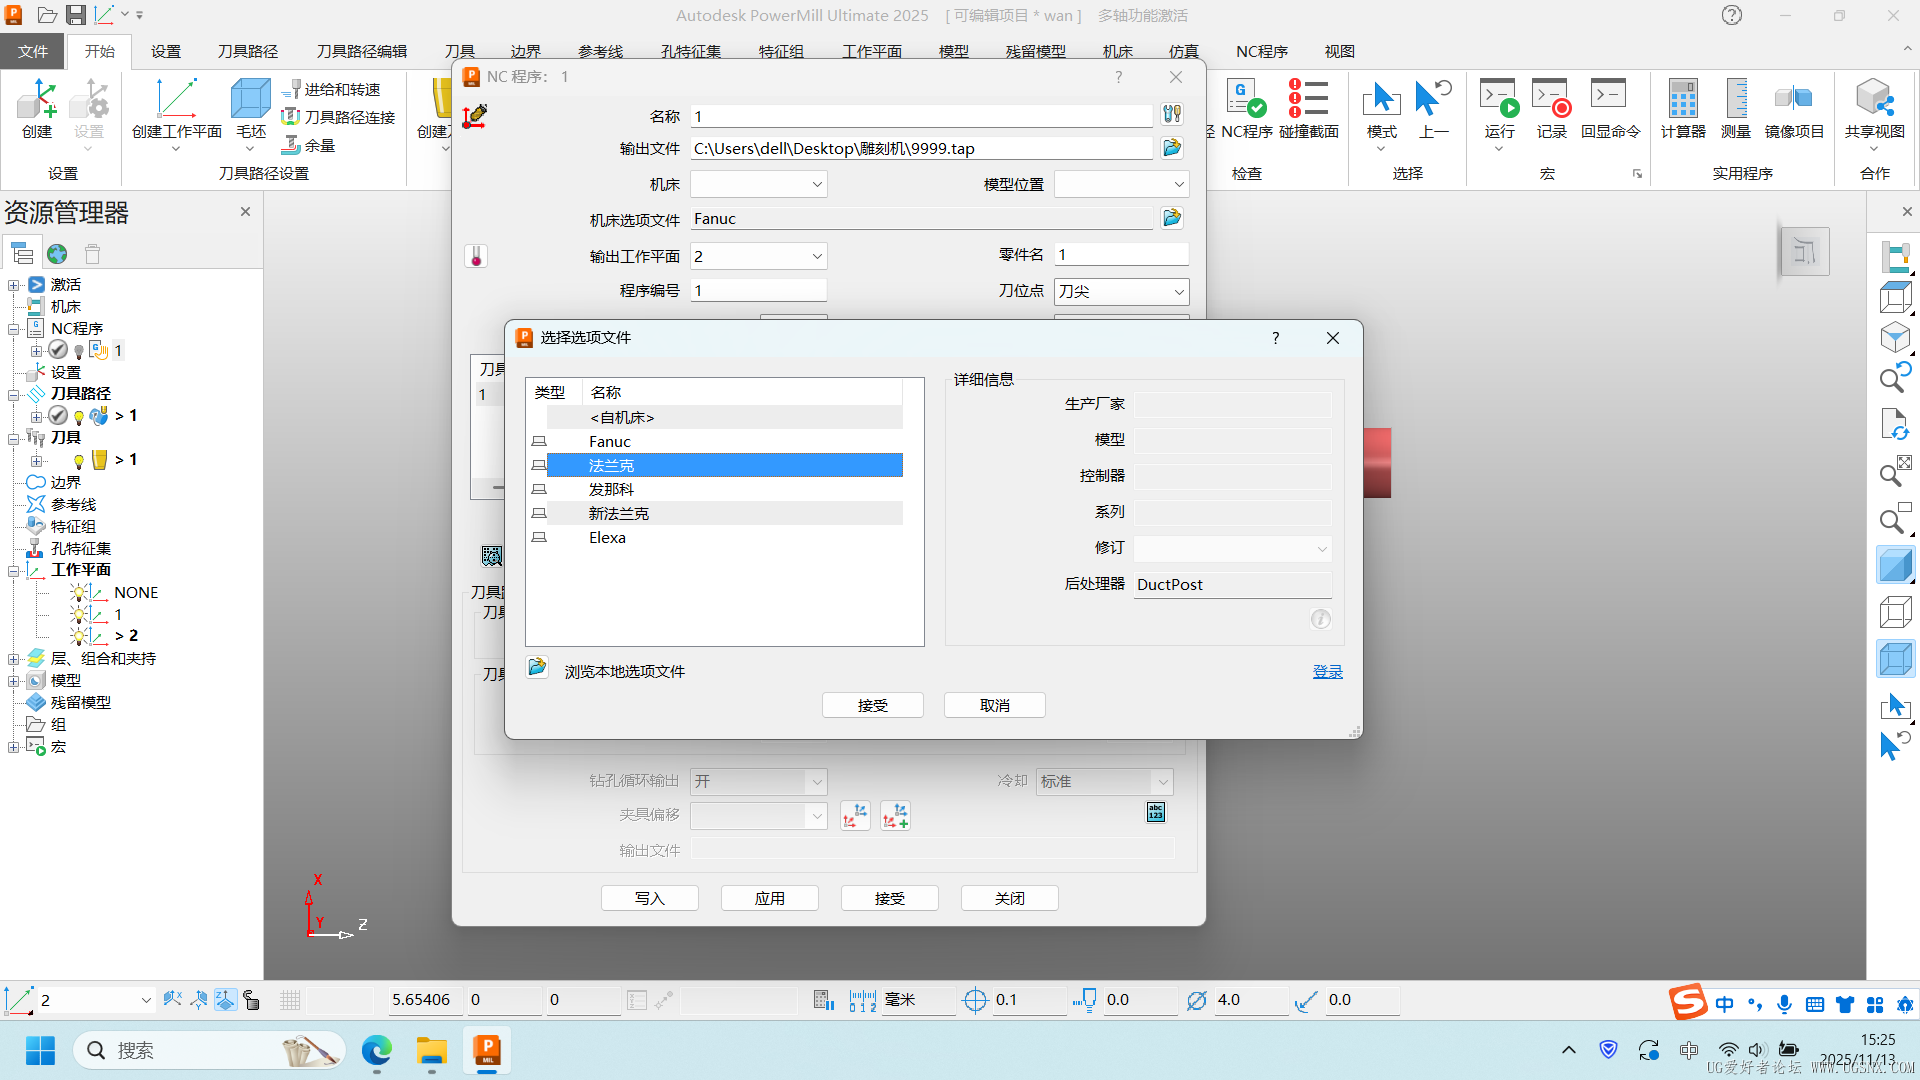Image resolution: width=1920 pixels, height=1080 pixels.
Task: Accept the selected 法兰克 option file
Action: point(871,705)
